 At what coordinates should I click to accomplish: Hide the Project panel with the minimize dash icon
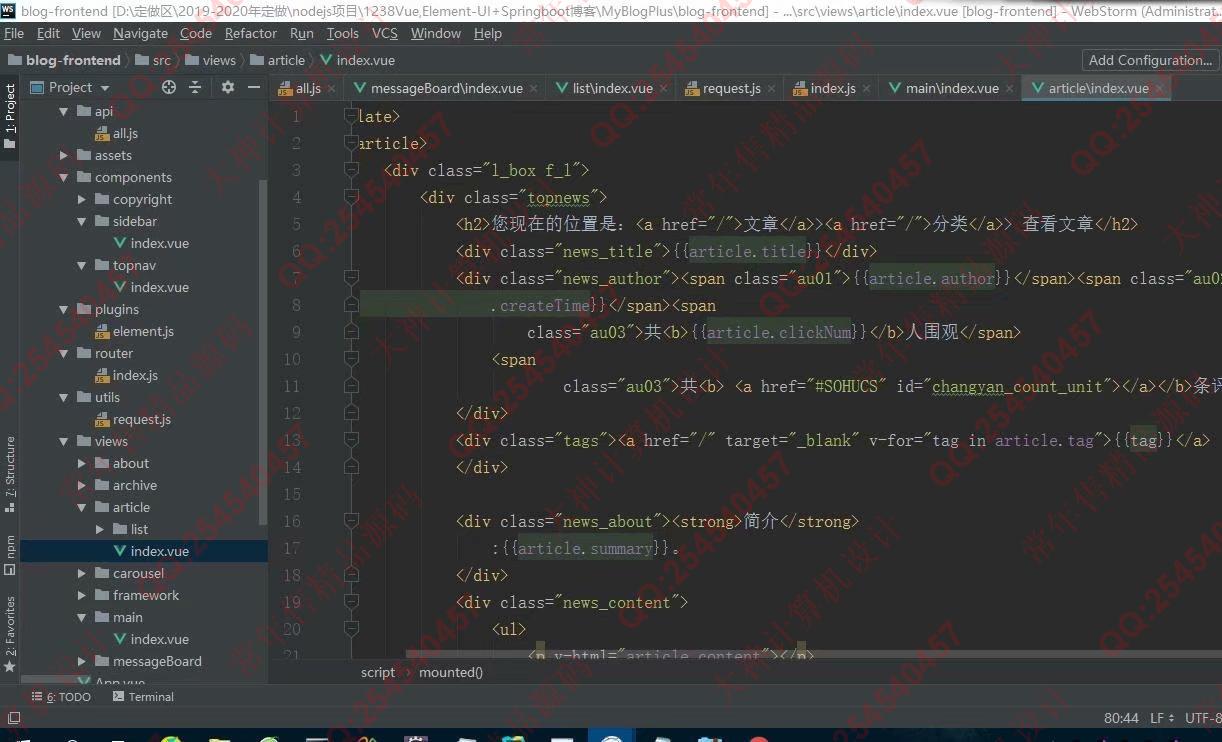(254, 88)
